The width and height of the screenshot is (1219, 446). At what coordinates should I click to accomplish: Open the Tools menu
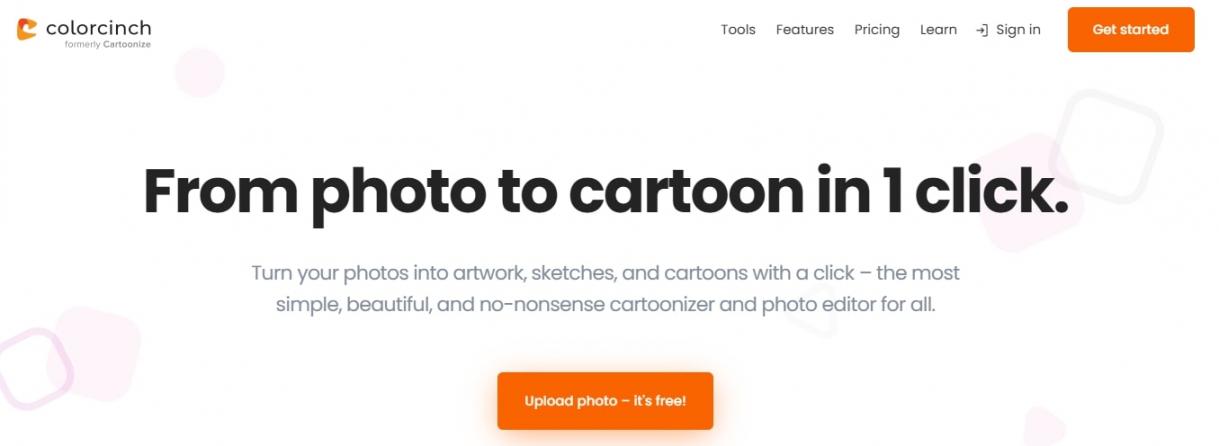(x=738, y=30)
